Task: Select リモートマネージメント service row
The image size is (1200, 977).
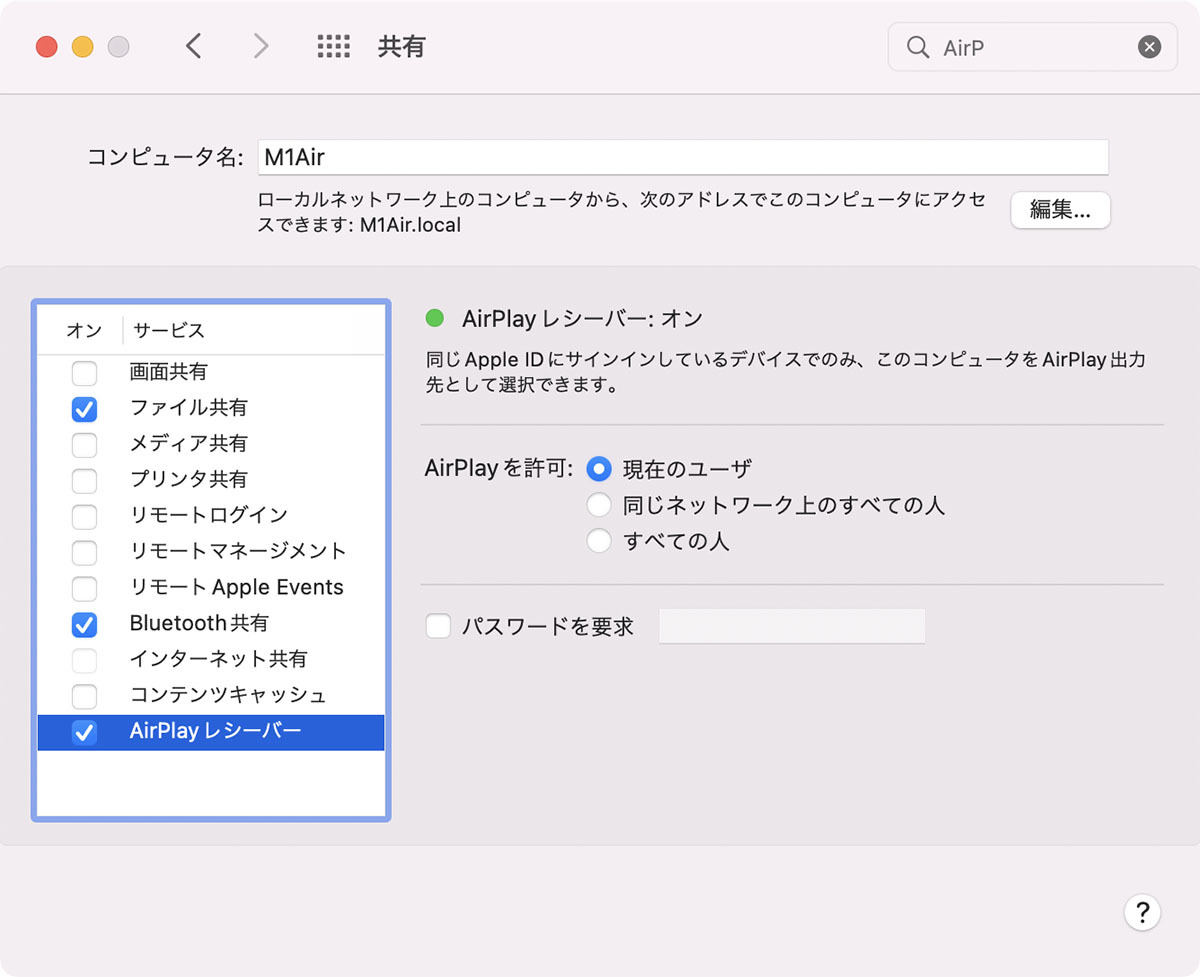Action: tap(211, 551)
